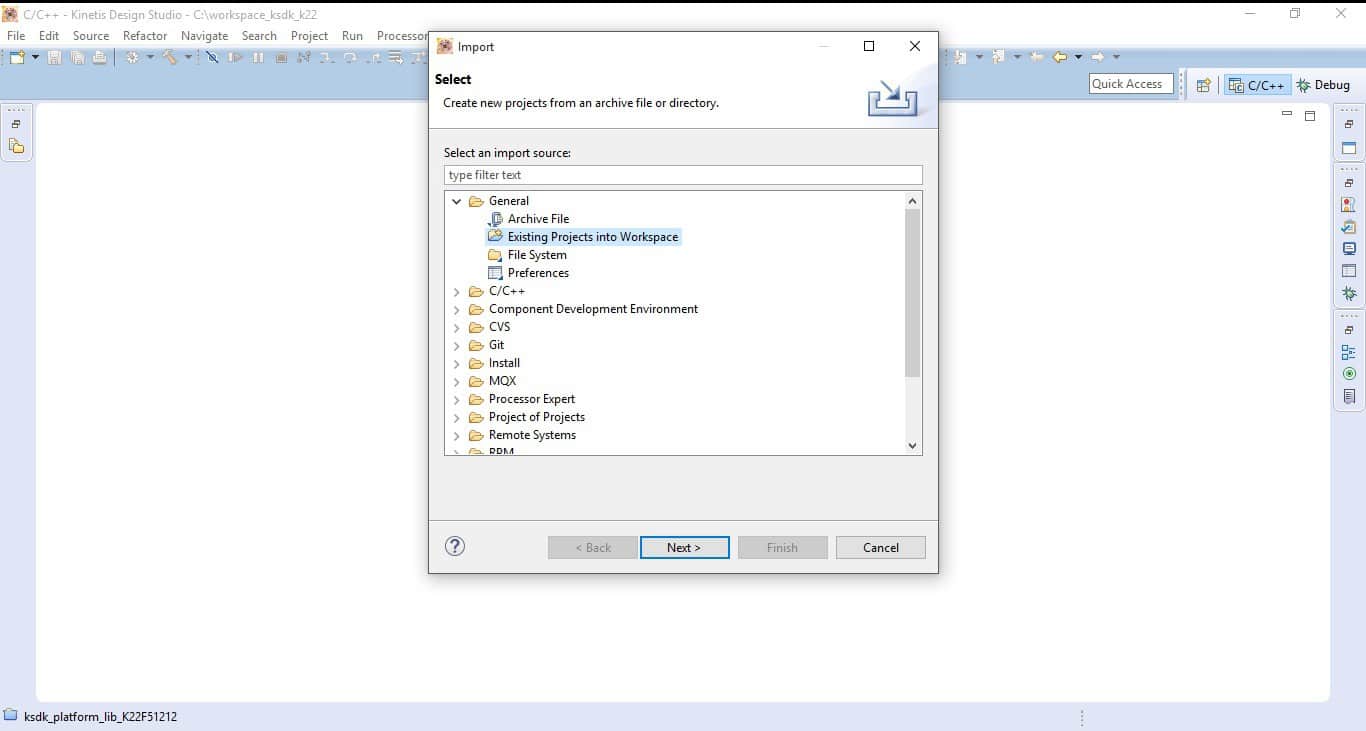Screen dimensions: 1366x731
Task: Maximize the empty editor area
Action: click(x=1310, y=116)
